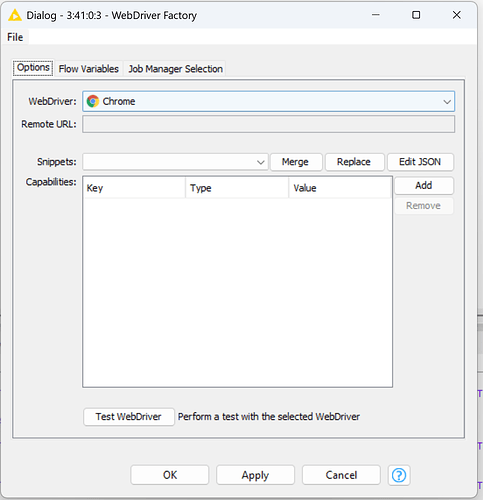The width and height of the screenshot is (483, 500).
Task: Click the KNIME warning triangle title icon
Action: [x=15, y=15]
